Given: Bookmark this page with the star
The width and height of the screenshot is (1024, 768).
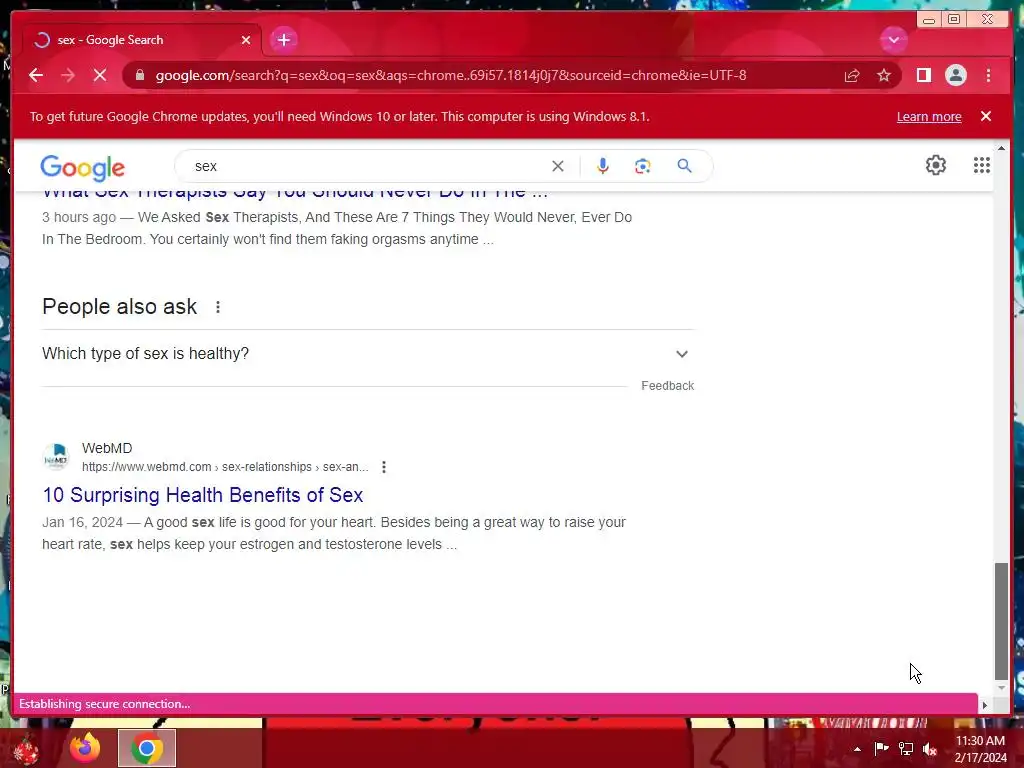Looking at the screenshot, I should [x=884, y=75].
